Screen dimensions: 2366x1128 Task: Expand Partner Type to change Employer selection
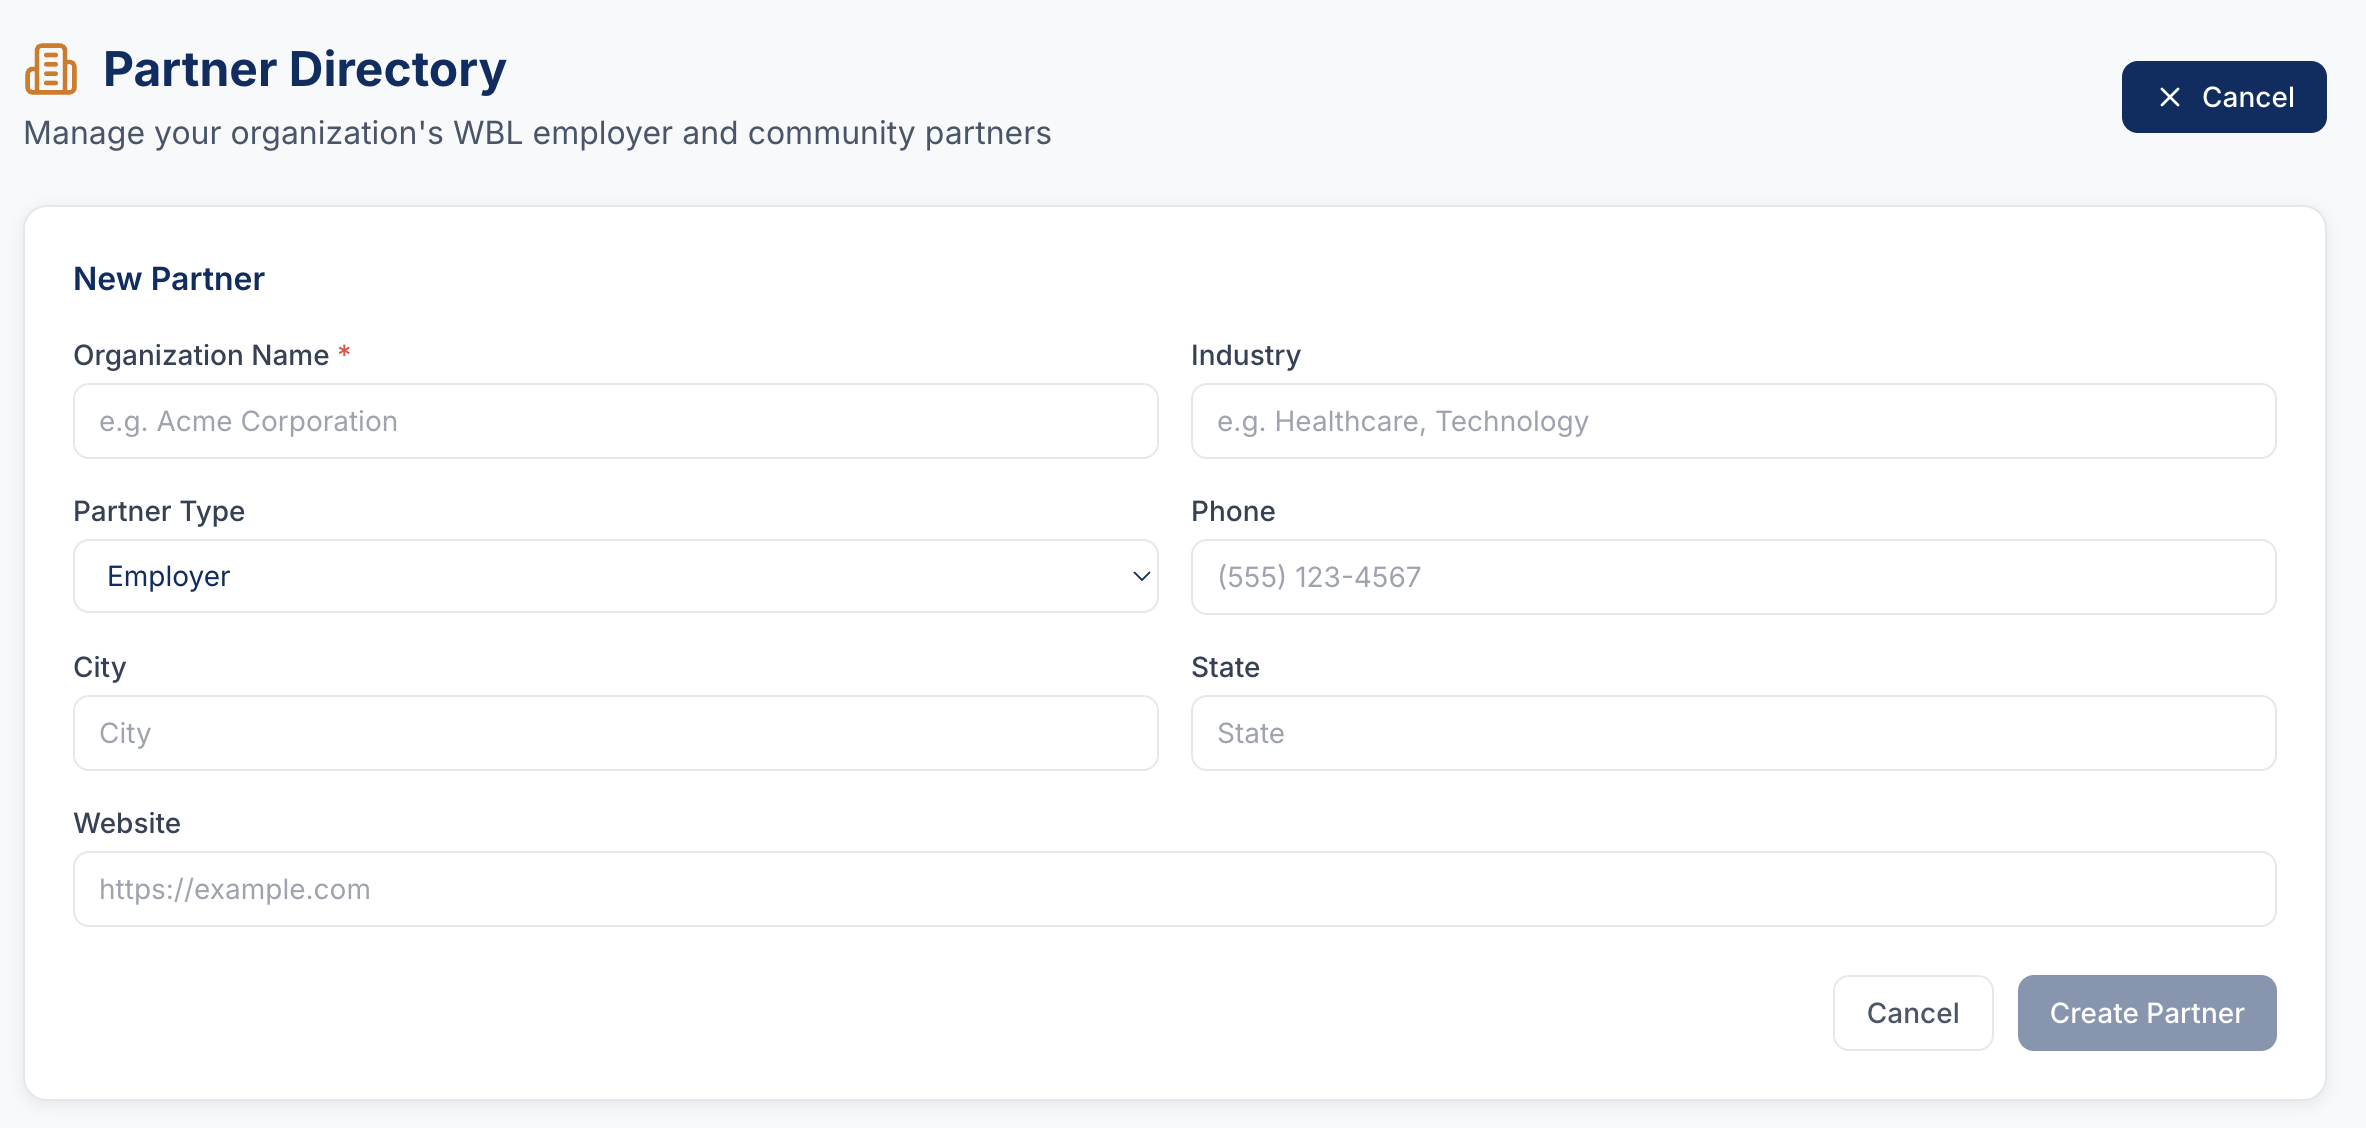(x=614, y=576)
